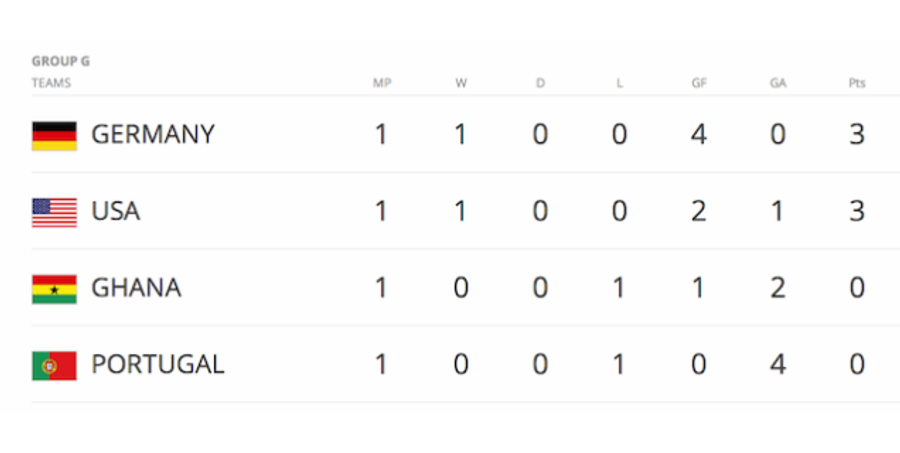This screenshot has height=453, width=900.
Task: Click the GROUP G heading
Action: [60, 61]
